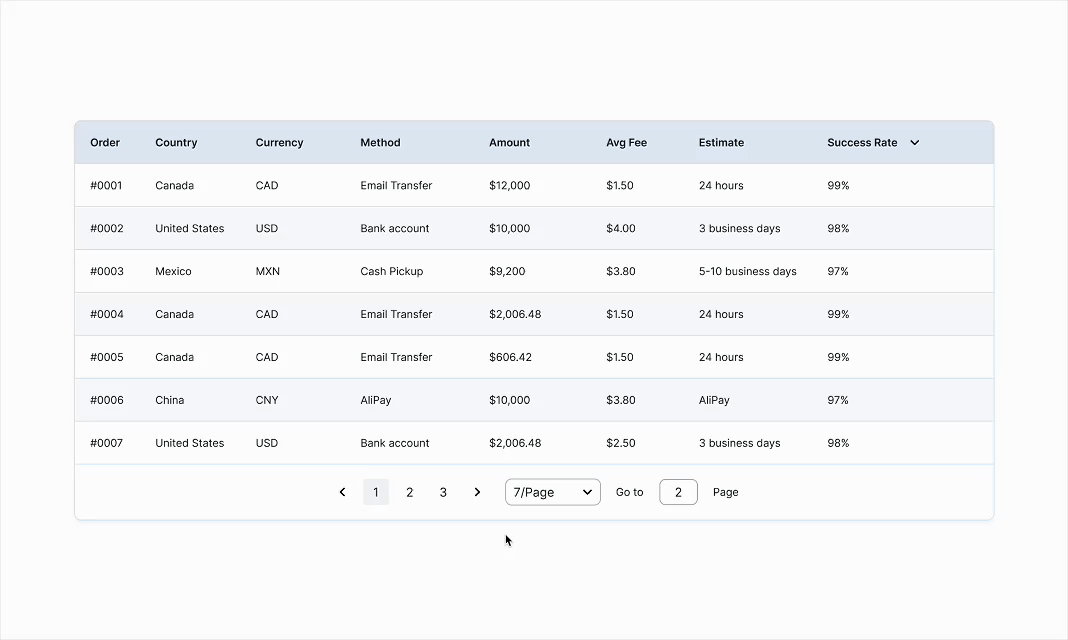Click the Method column header
The image size is (1068, 640).
(x=380, y=142)
